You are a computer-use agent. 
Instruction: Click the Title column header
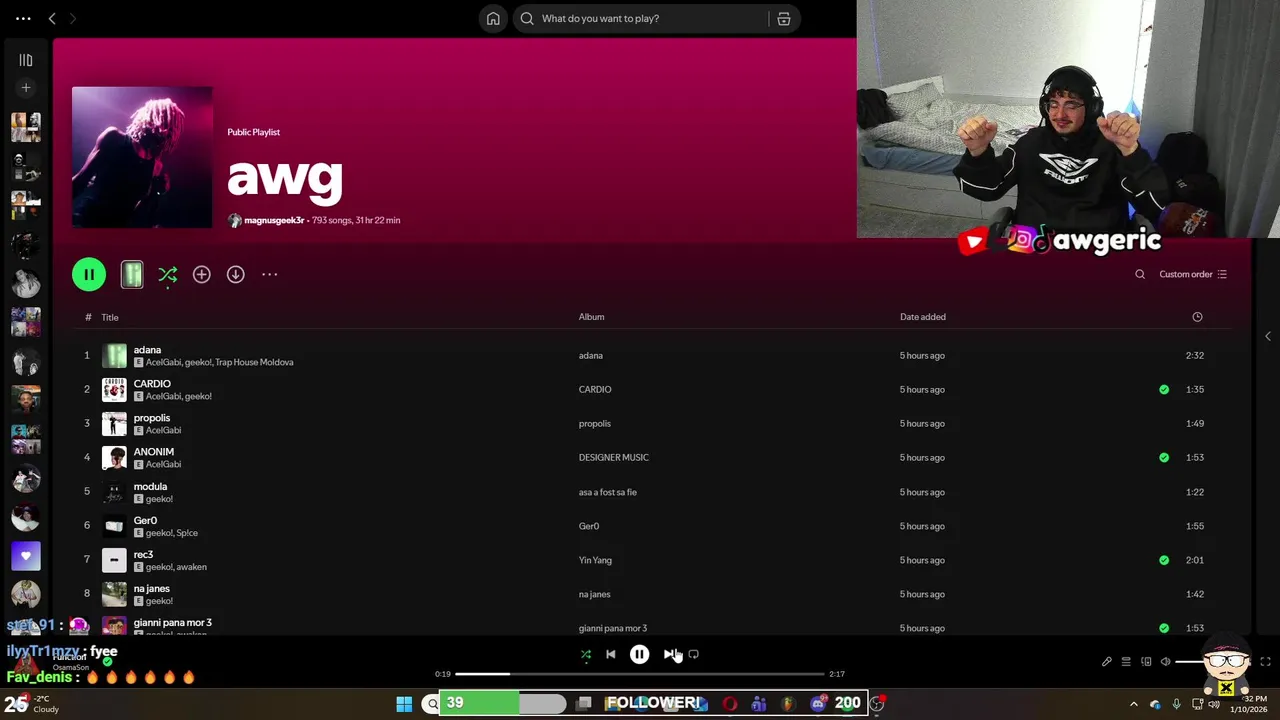pos(110,317)
